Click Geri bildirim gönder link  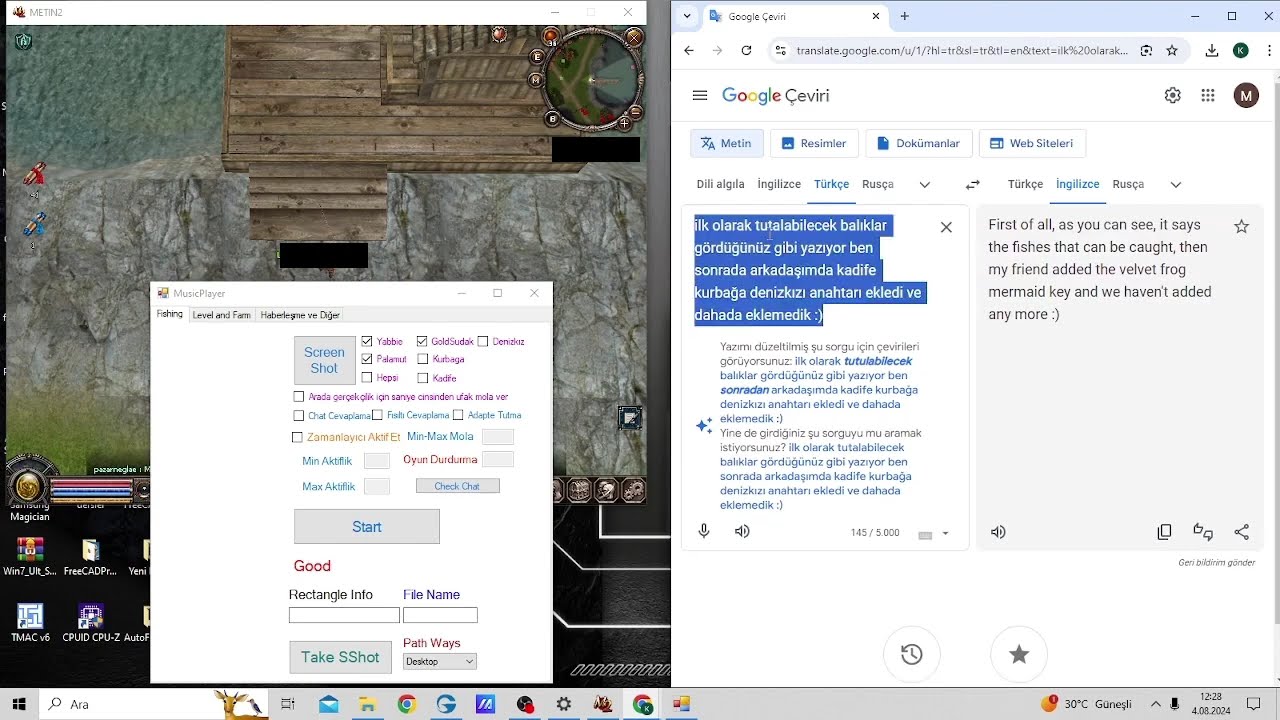coord(1216,563)
